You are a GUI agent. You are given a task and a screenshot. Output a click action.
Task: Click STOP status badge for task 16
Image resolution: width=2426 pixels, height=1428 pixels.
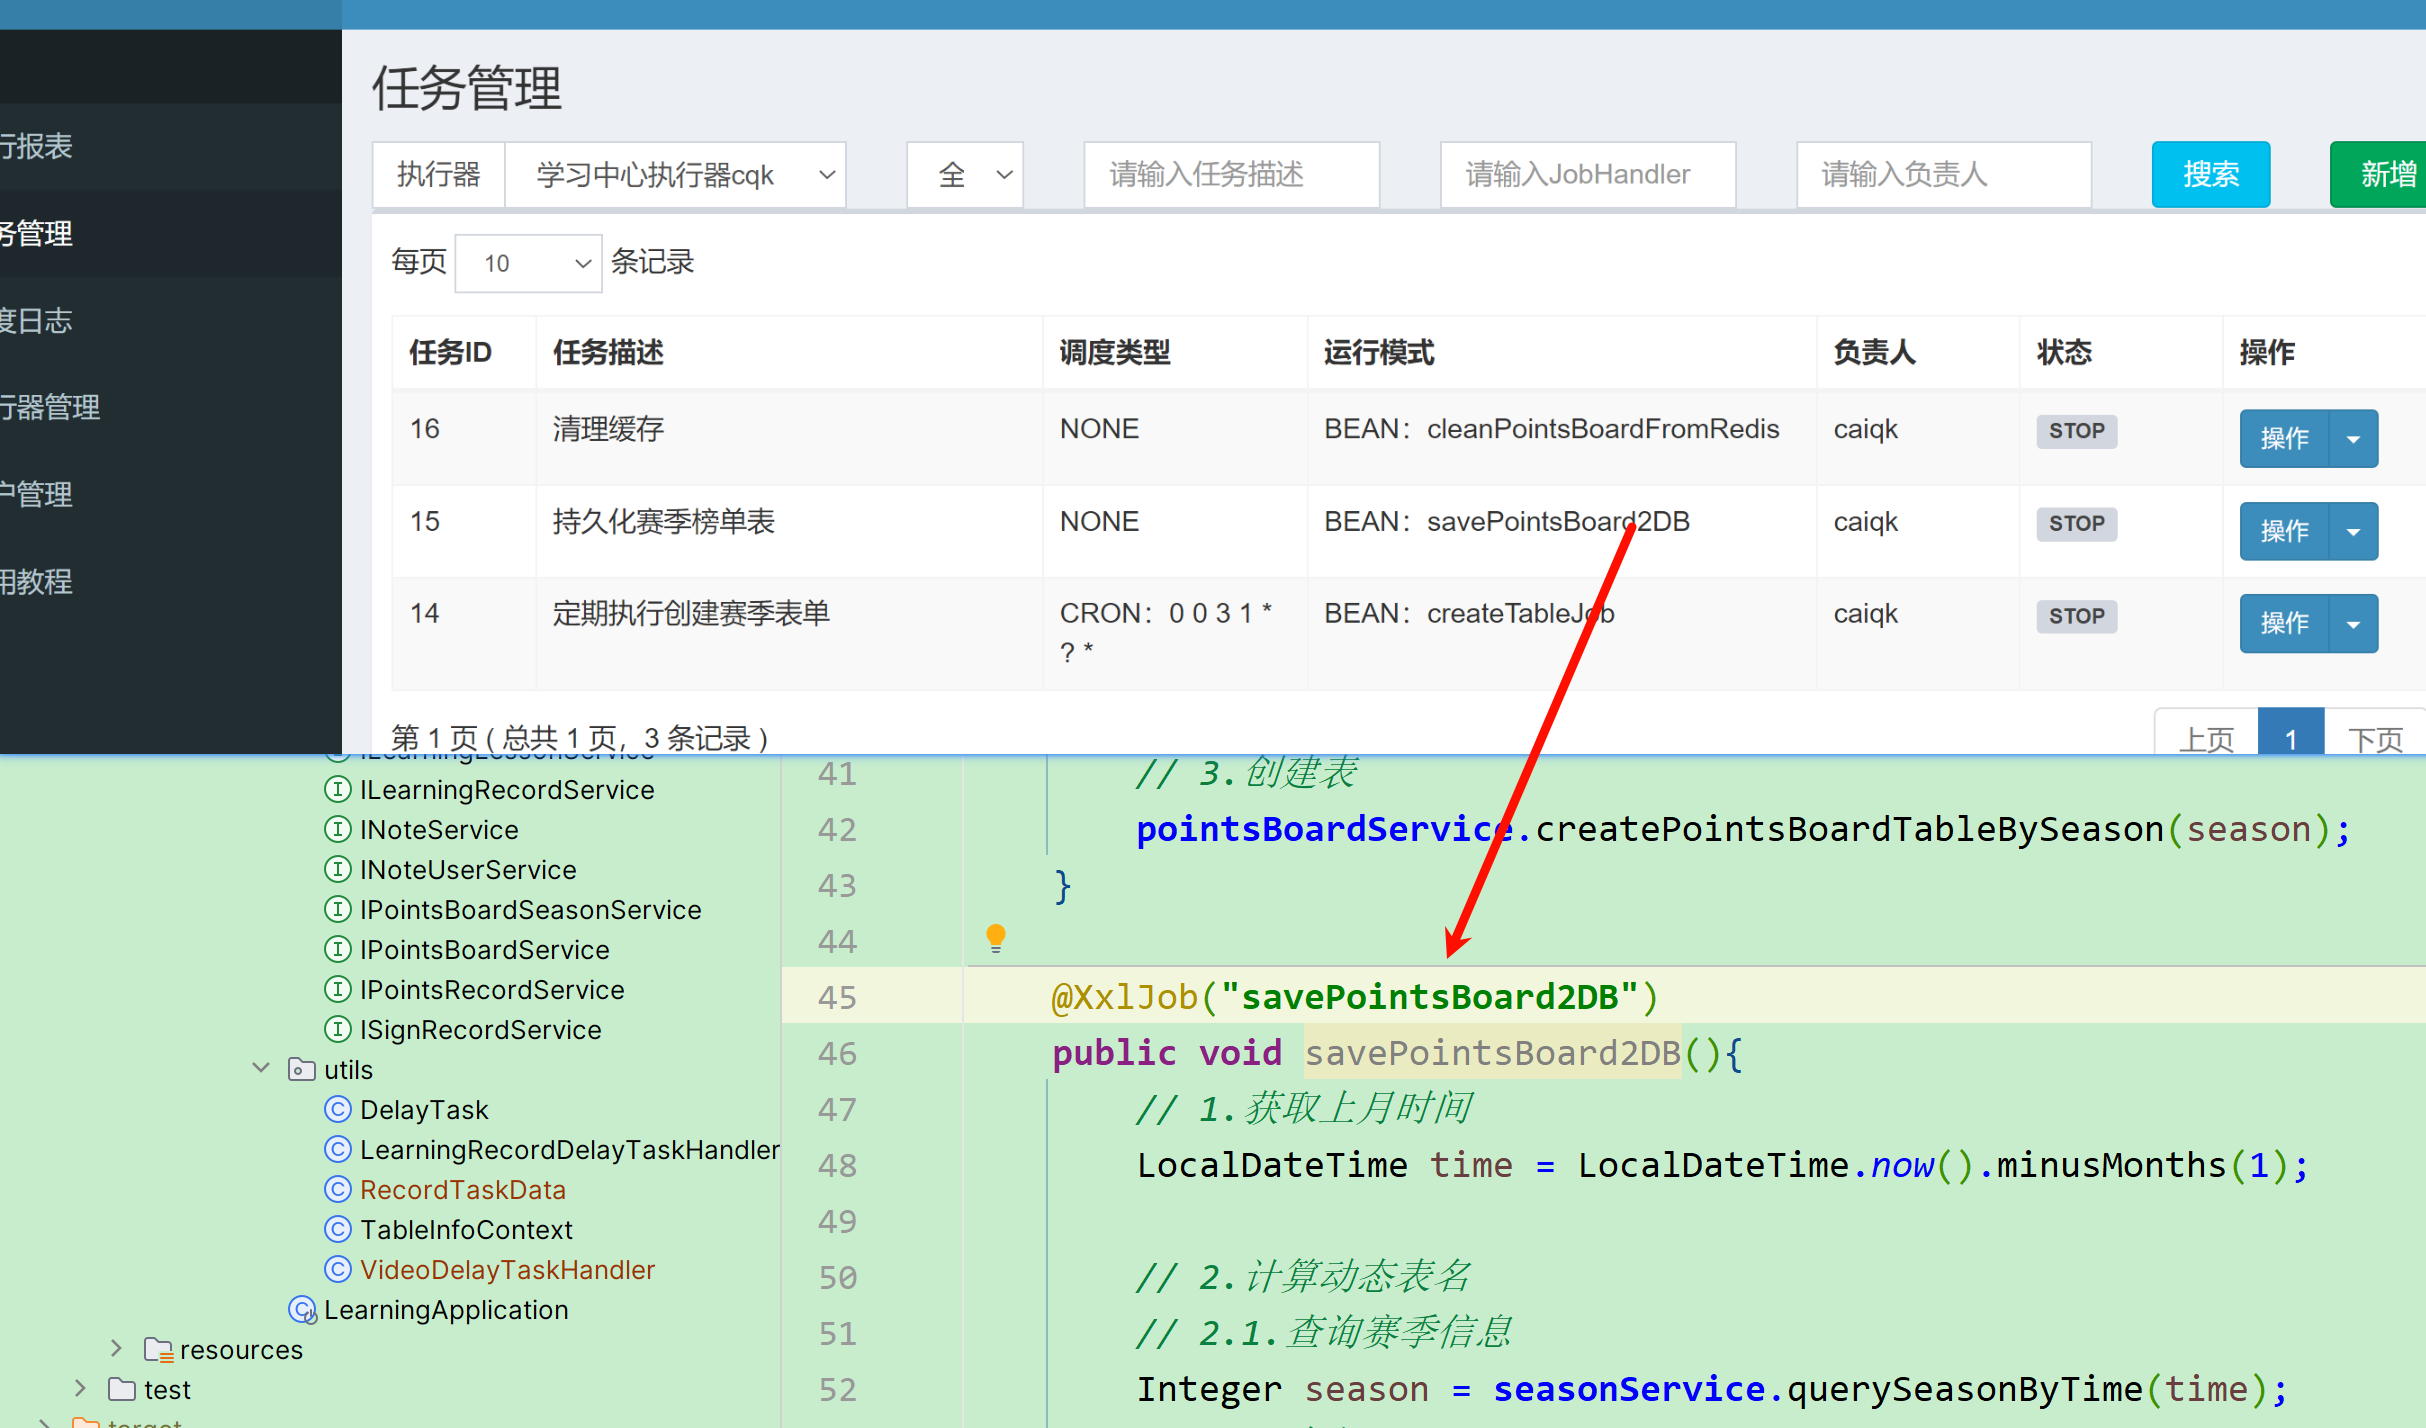pyautogui.click(x=2077, y=431)
